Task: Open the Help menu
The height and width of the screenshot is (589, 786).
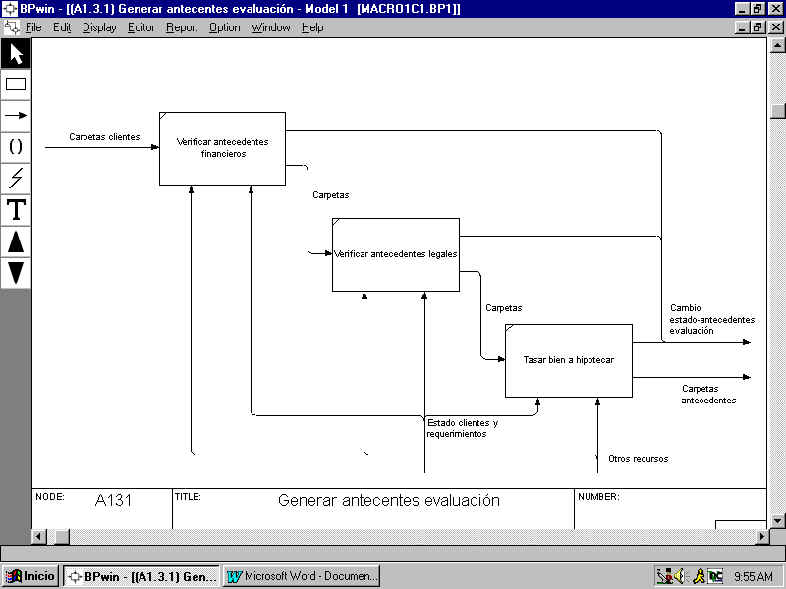Action: (x=312, y=27)
